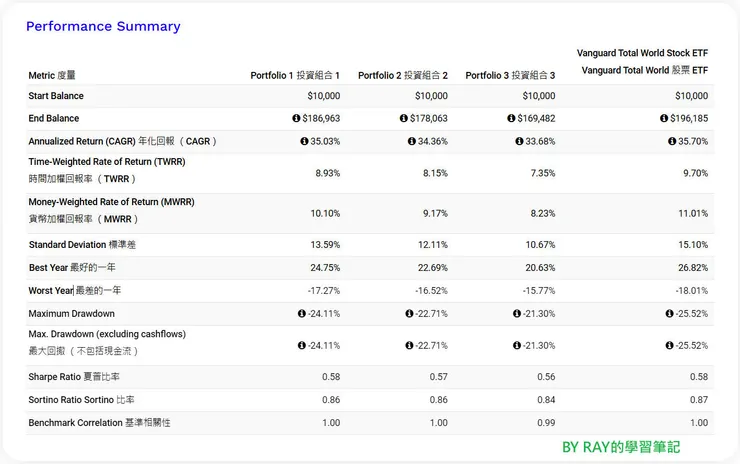740x464 pixels.
Task: Click info icon next to 34.36% CAGR
Action: [x=411, y=141]
